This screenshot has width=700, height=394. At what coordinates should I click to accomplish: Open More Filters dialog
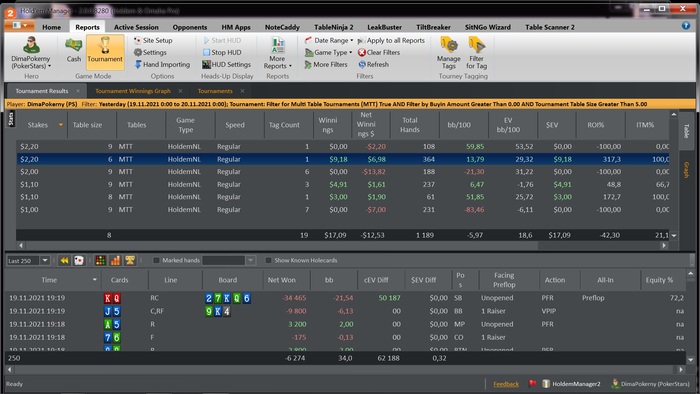click(326, 64)
